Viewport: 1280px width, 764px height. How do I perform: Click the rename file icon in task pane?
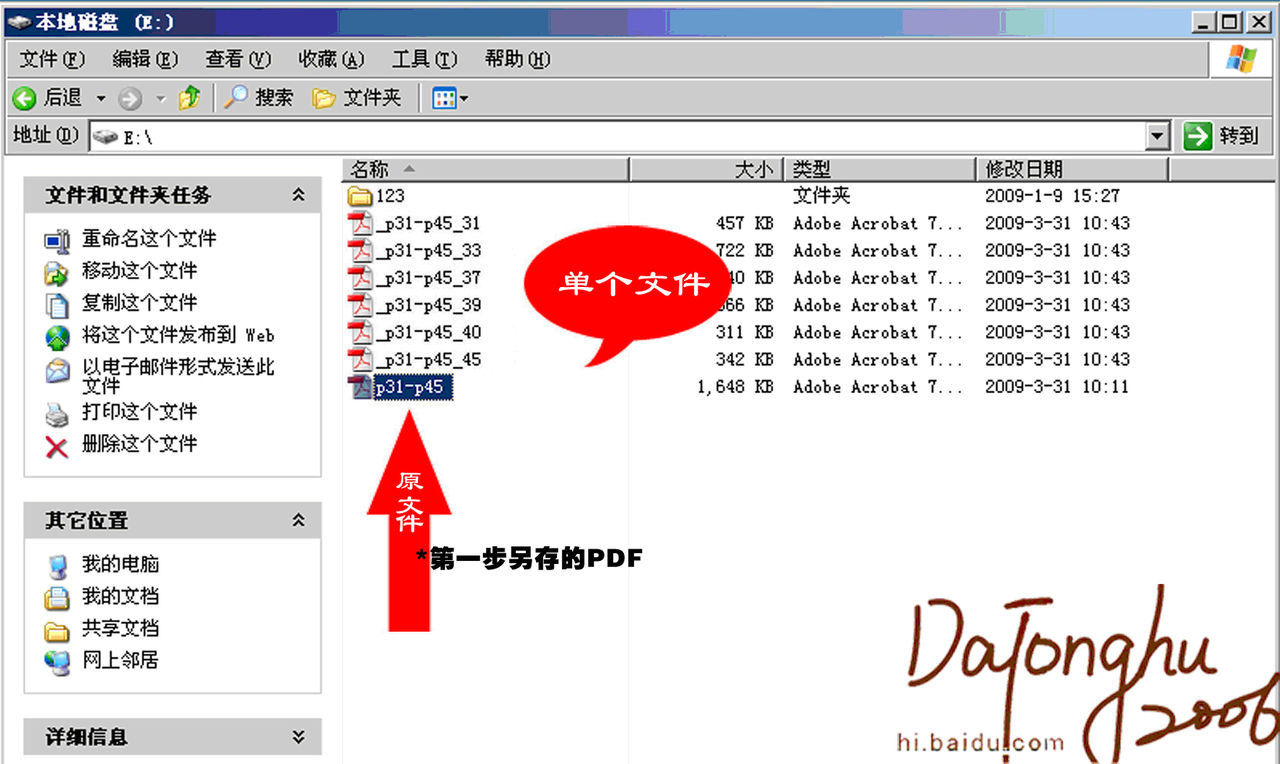[x=57, y=240]
